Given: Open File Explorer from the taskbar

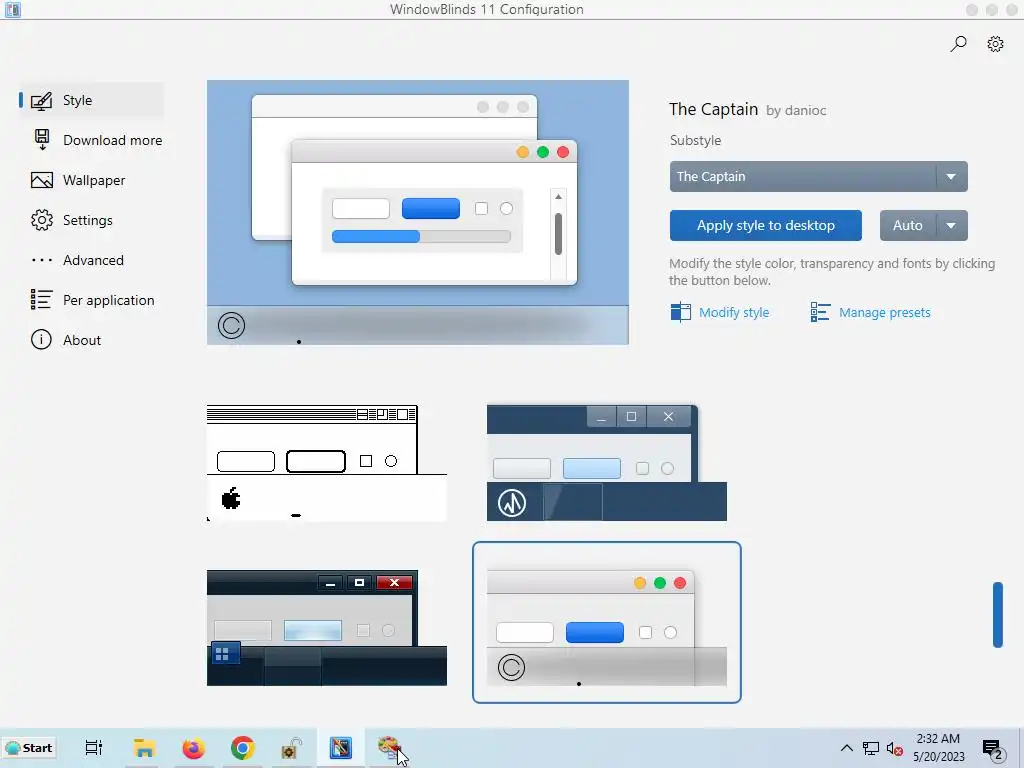Looking at the screenshot, I should pyautogui.click(x=144, y=748).
